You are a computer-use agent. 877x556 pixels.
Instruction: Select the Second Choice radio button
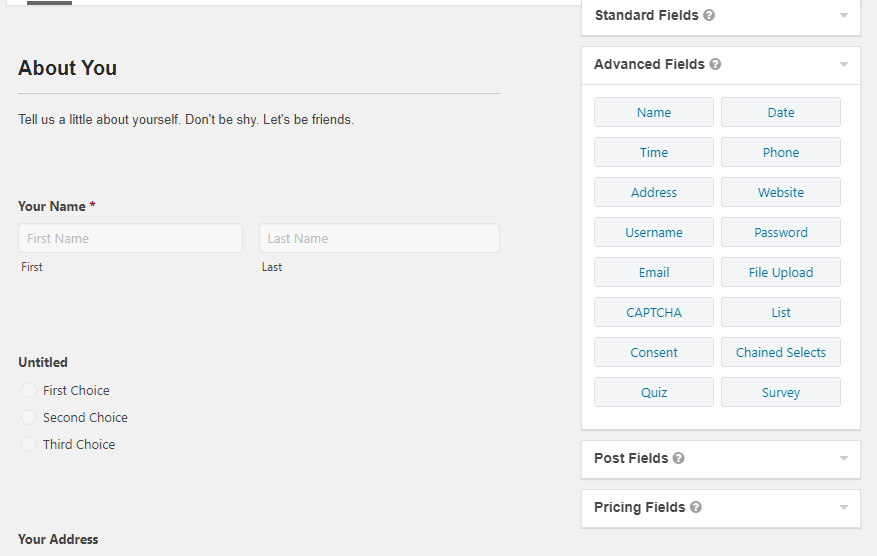[29, 418]
